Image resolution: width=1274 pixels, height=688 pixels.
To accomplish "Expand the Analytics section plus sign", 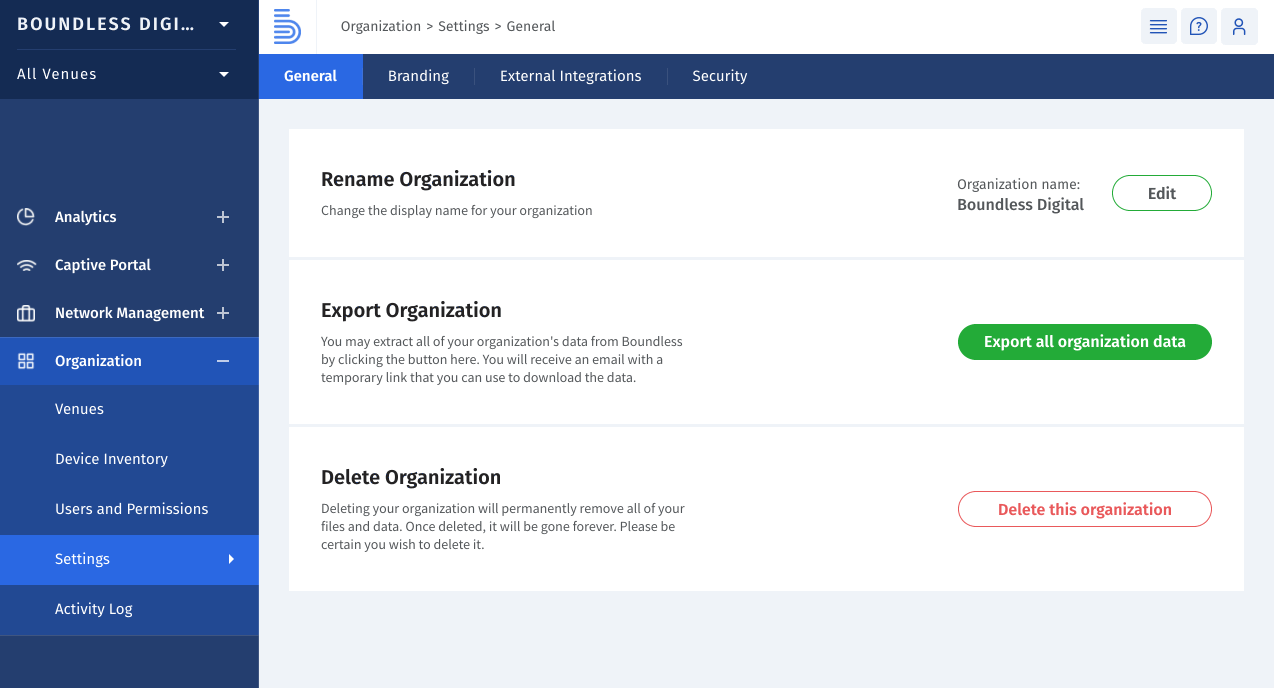I will click(x=223, y=217).
